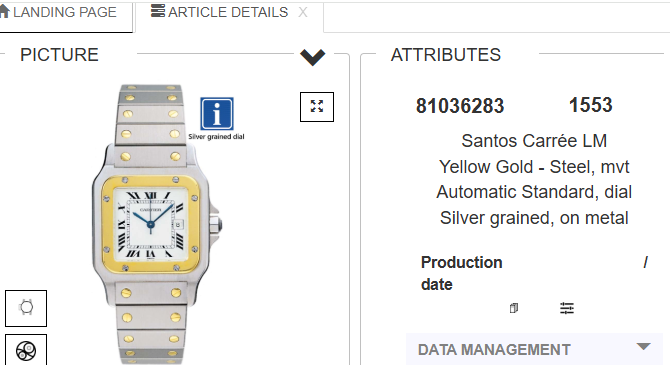Click the blue info icon
This screenshot has width=670, height=365.
[217, 113]
